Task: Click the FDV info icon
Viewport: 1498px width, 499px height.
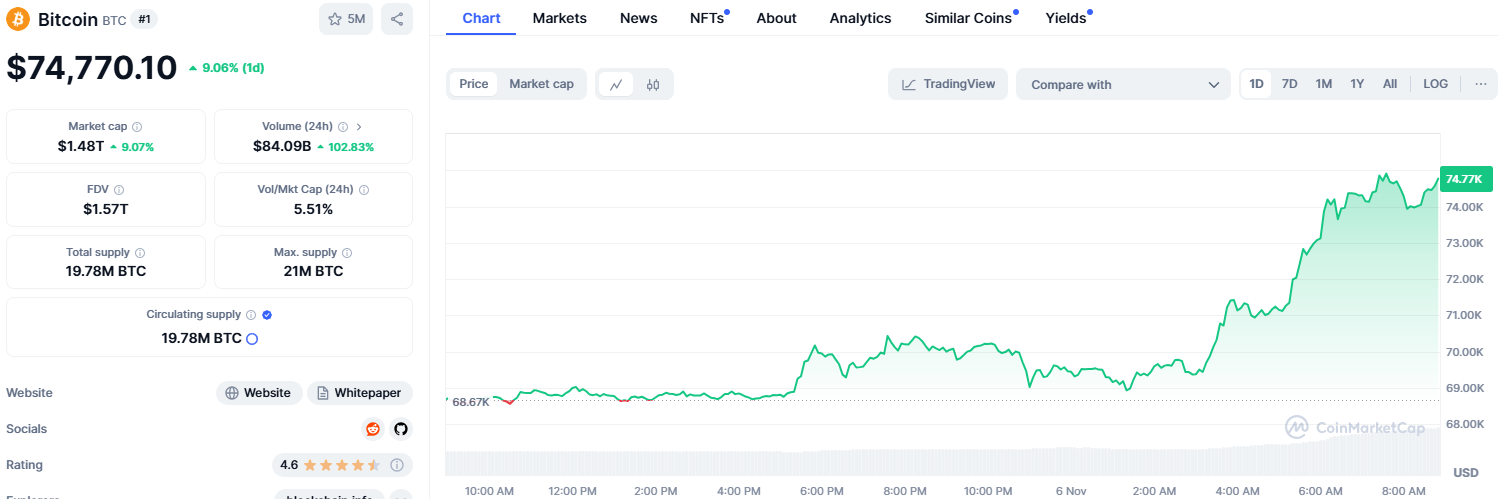Action: point(119,189)
